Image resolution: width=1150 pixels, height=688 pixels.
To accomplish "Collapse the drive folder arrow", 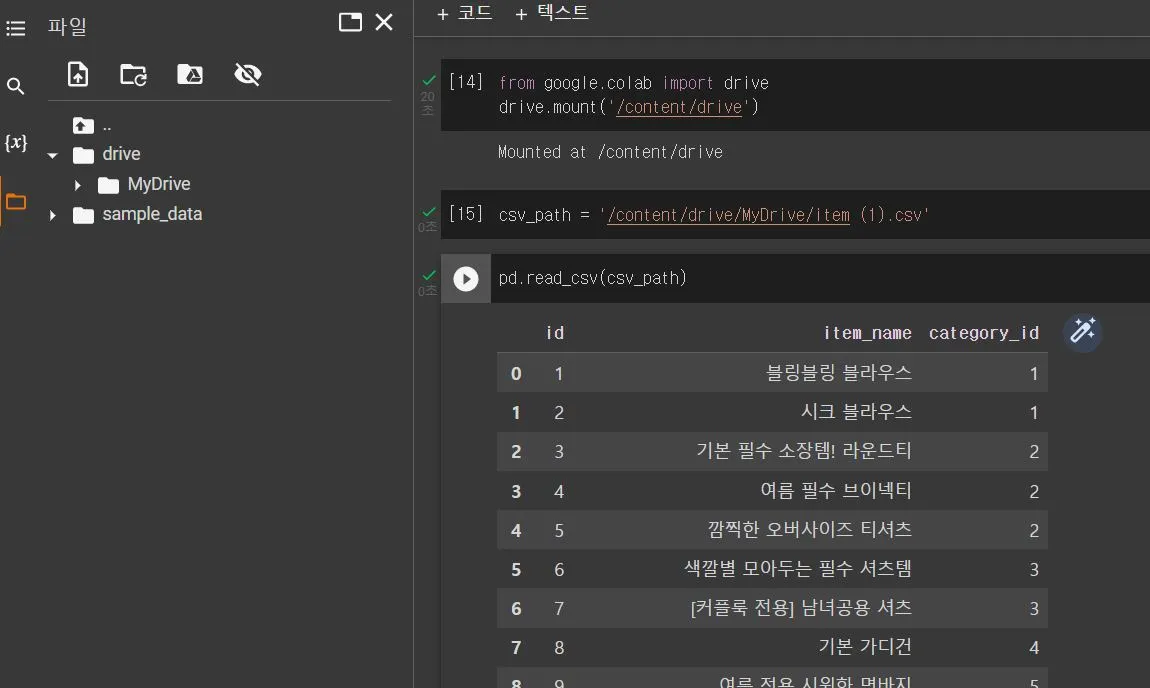I will pos(52,155).
